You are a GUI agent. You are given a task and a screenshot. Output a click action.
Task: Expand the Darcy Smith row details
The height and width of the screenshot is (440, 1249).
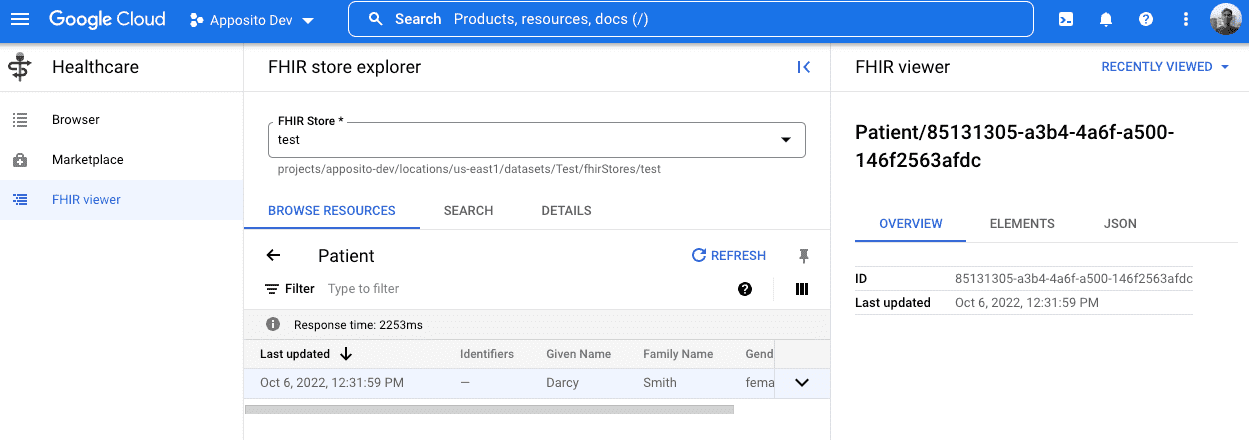click(801, 382)
